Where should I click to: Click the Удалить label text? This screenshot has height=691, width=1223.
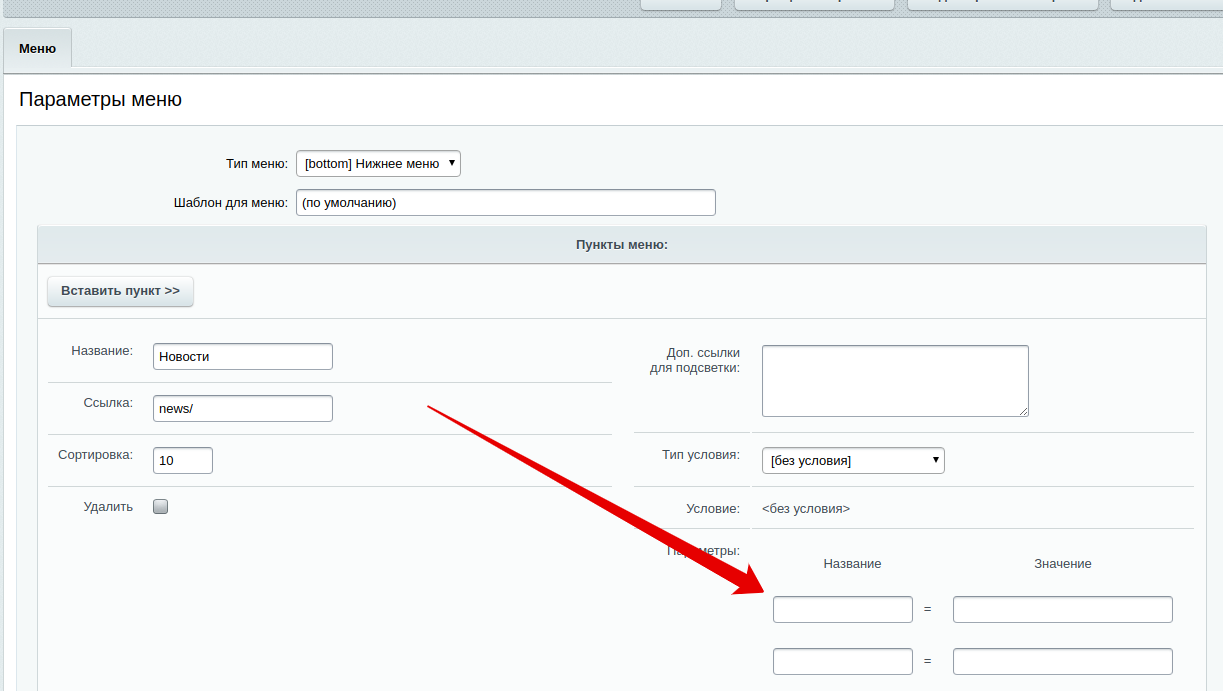point(108,507)
